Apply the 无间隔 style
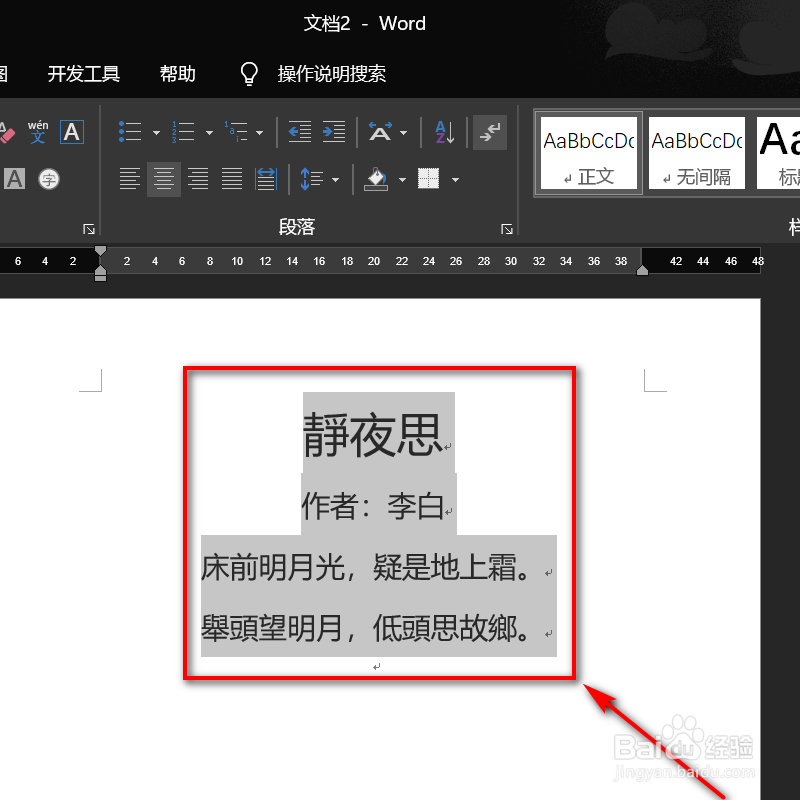The image size is (800, 800). 696,152
